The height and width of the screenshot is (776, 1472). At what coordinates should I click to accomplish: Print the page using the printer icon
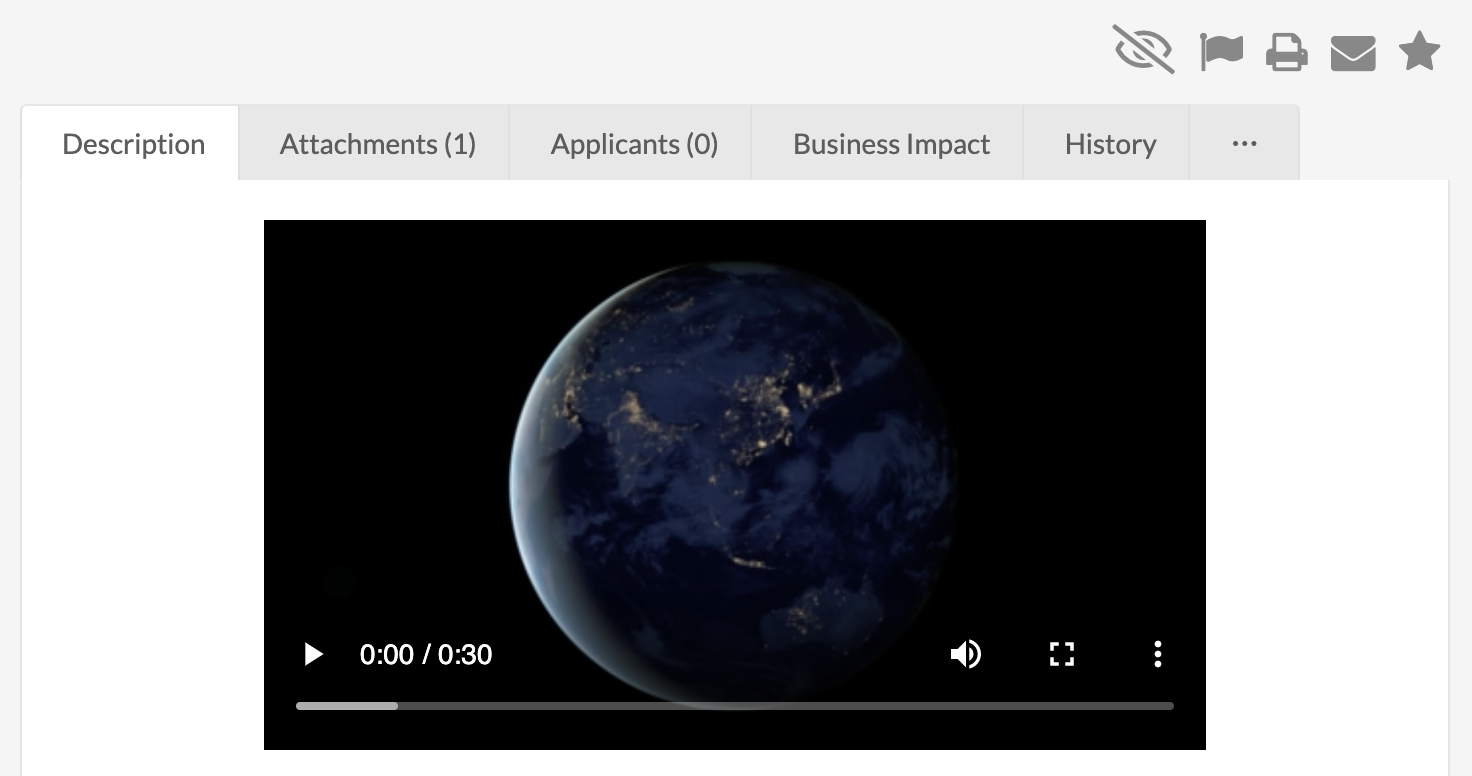tap(1287, 52)
